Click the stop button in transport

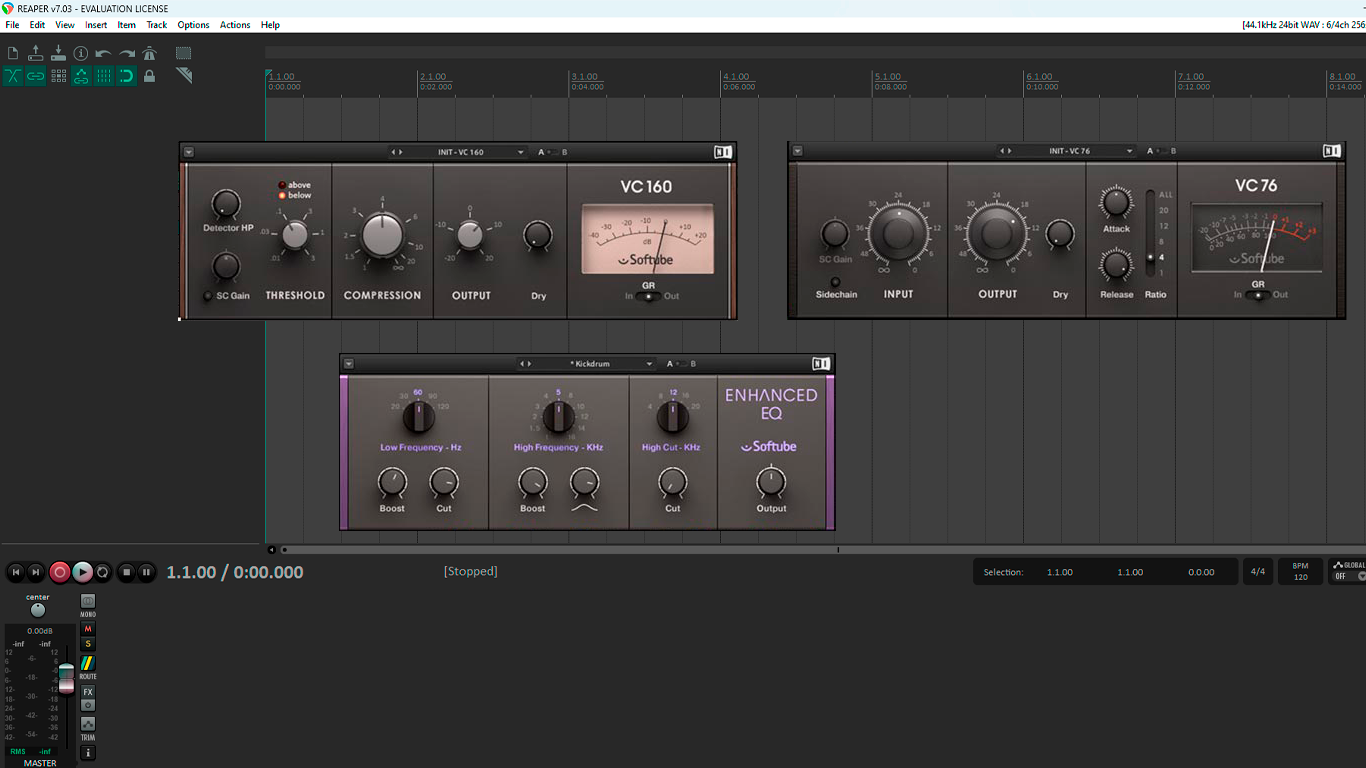pyautogui.click(x=126, y=572)
